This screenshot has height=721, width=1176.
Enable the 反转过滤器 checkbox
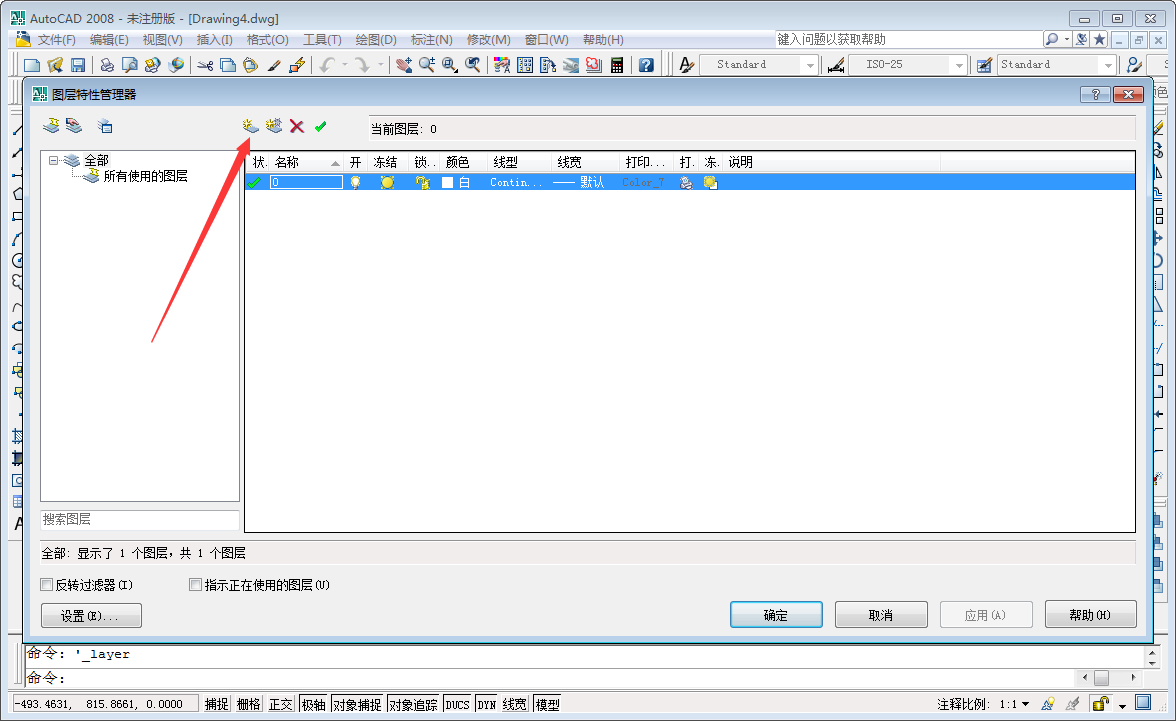pos(46,584)
